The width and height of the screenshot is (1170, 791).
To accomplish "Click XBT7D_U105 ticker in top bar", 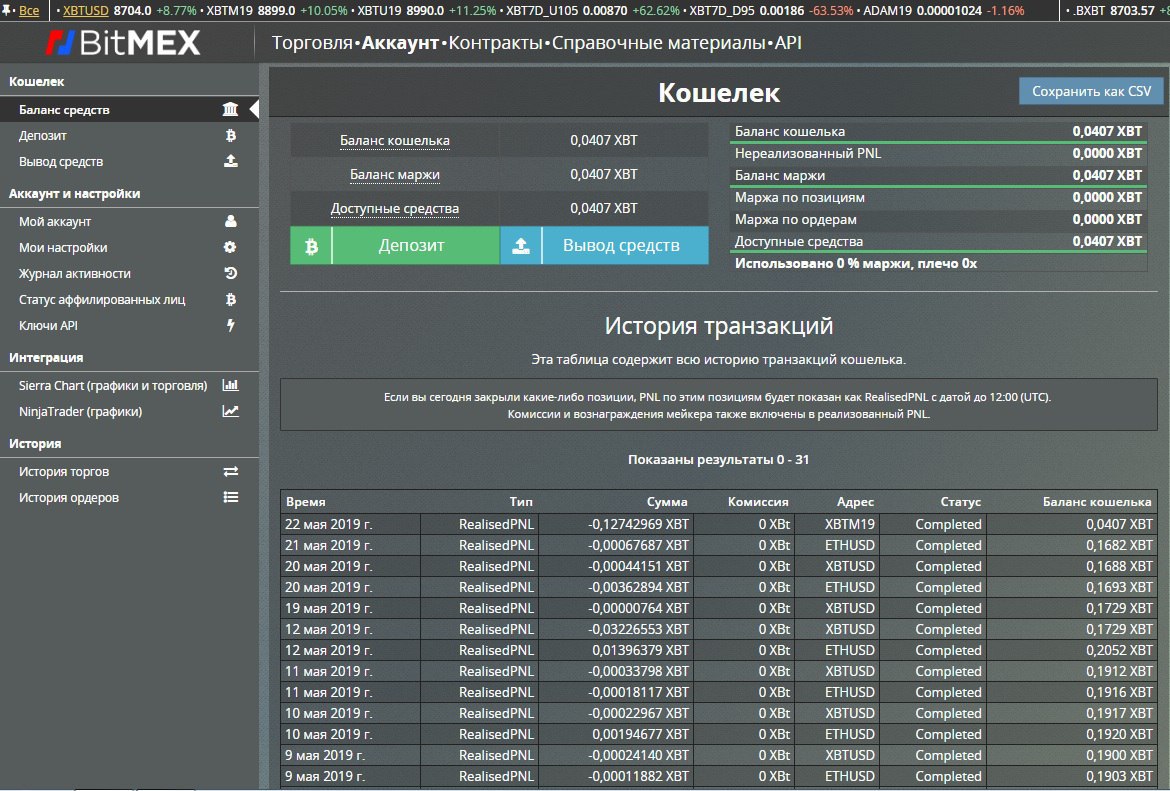I will click(x=542, y=10).
